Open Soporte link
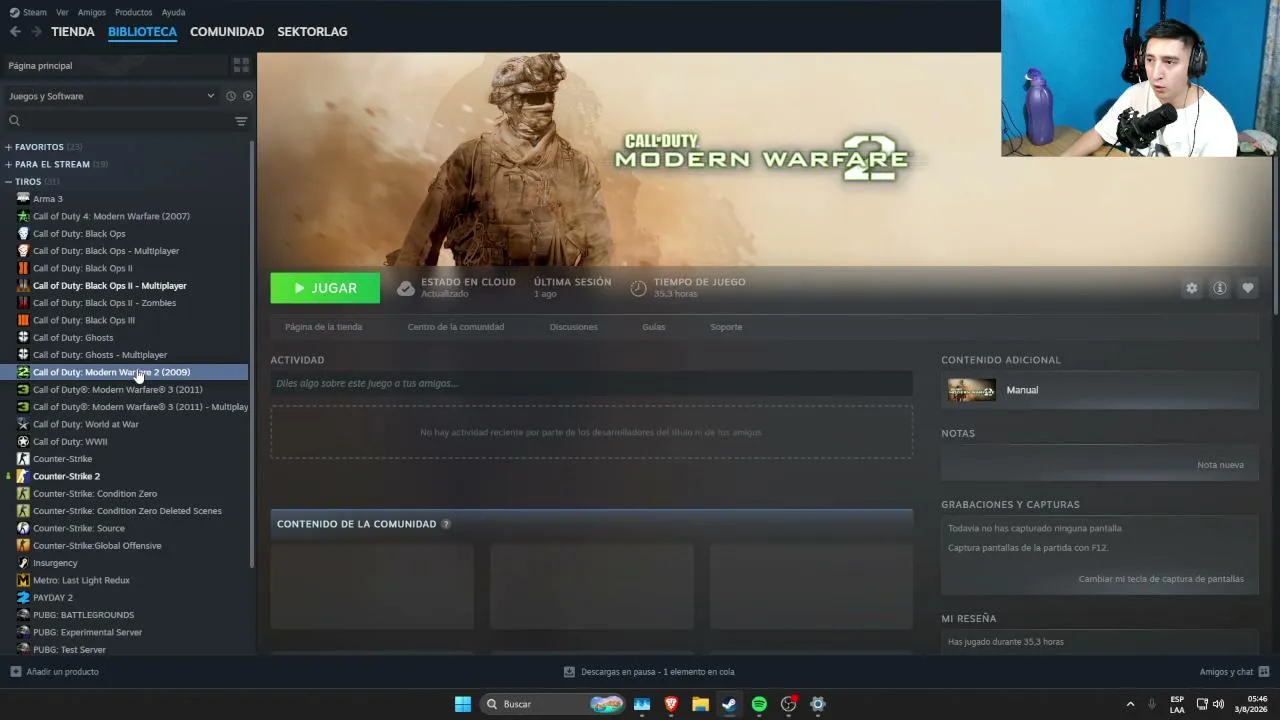 pyautogui.click(x=726, y=327)
